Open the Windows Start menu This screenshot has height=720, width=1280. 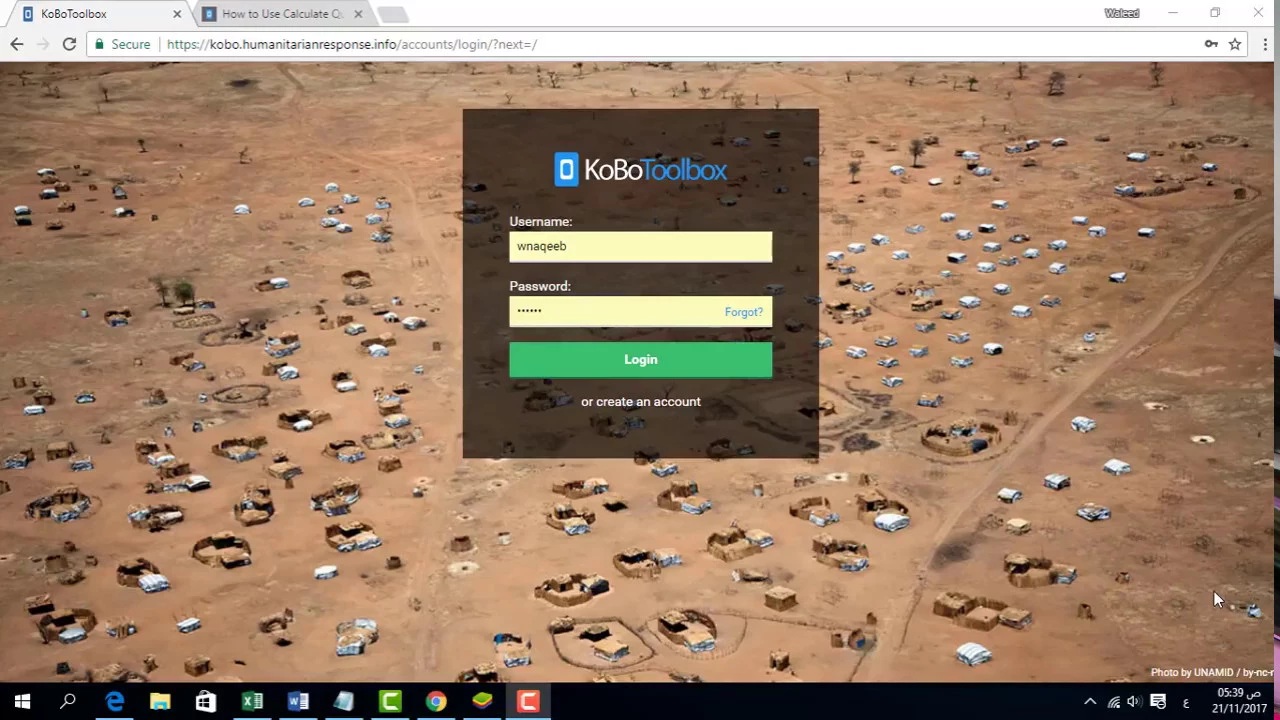pyautogui.click(x=22, y=702)
